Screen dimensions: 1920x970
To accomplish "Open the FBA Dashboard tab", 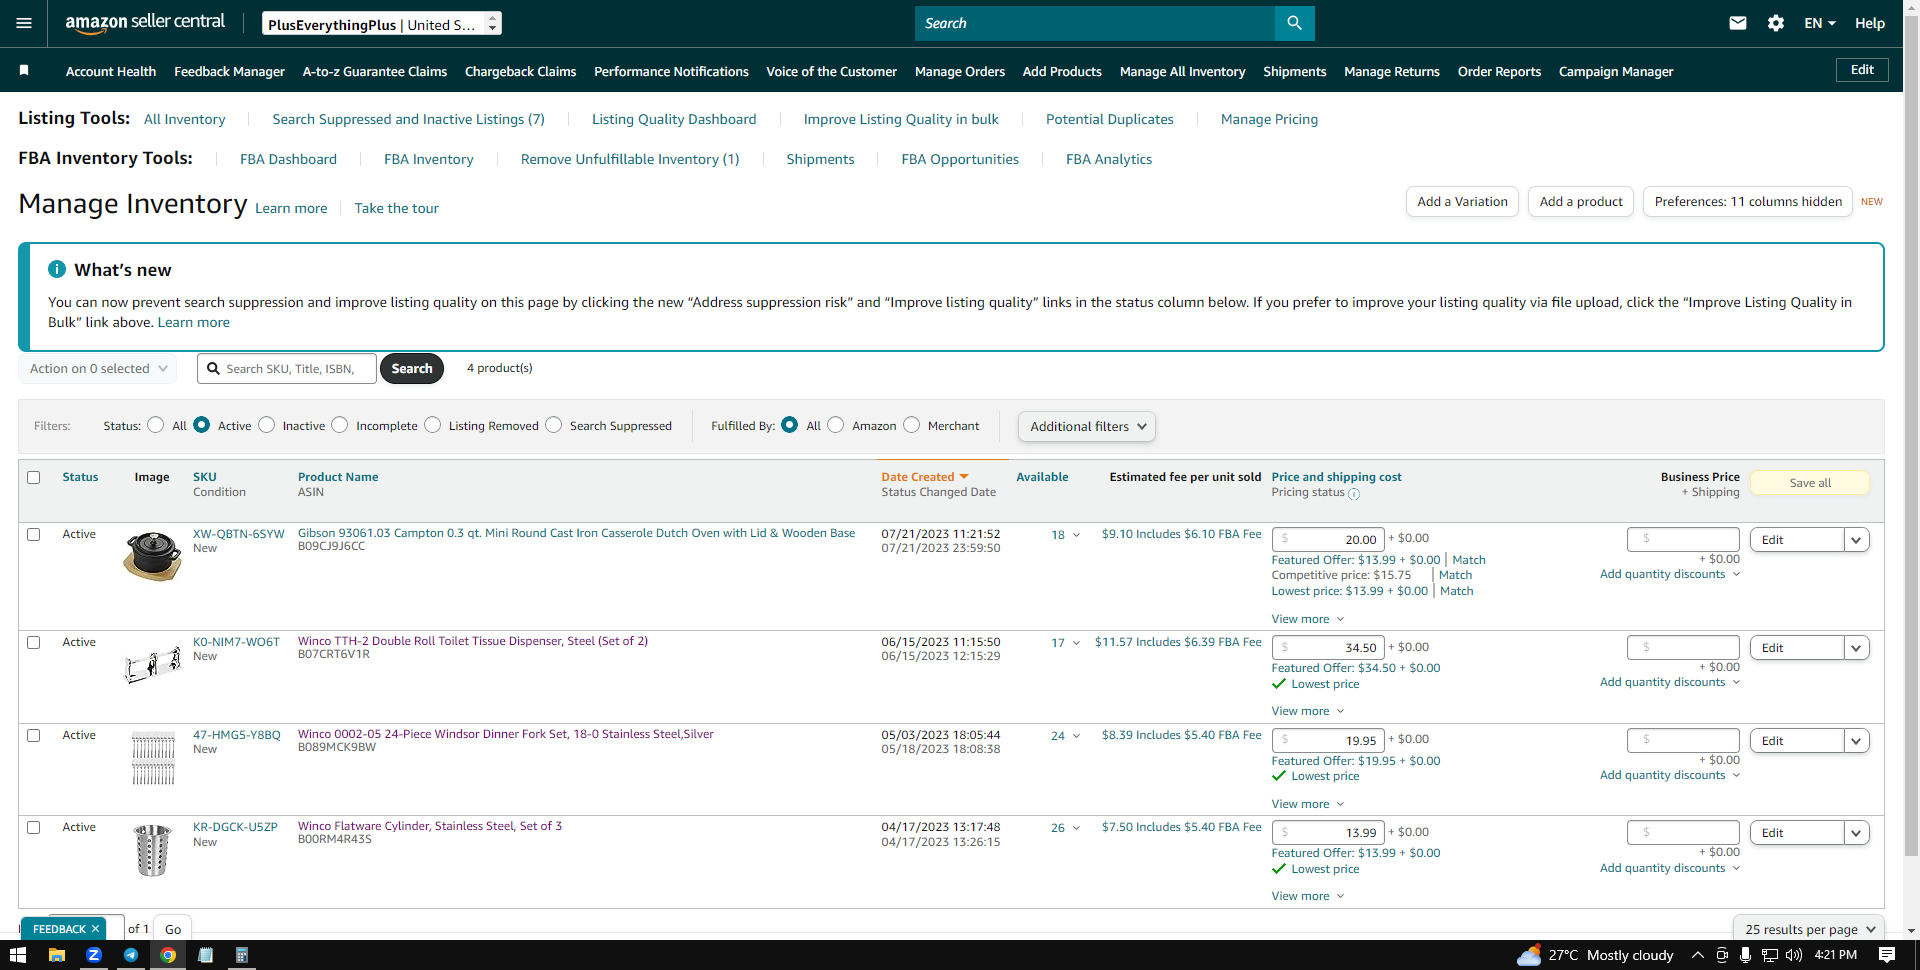I will pyautogui.click(x=288, y=159).
